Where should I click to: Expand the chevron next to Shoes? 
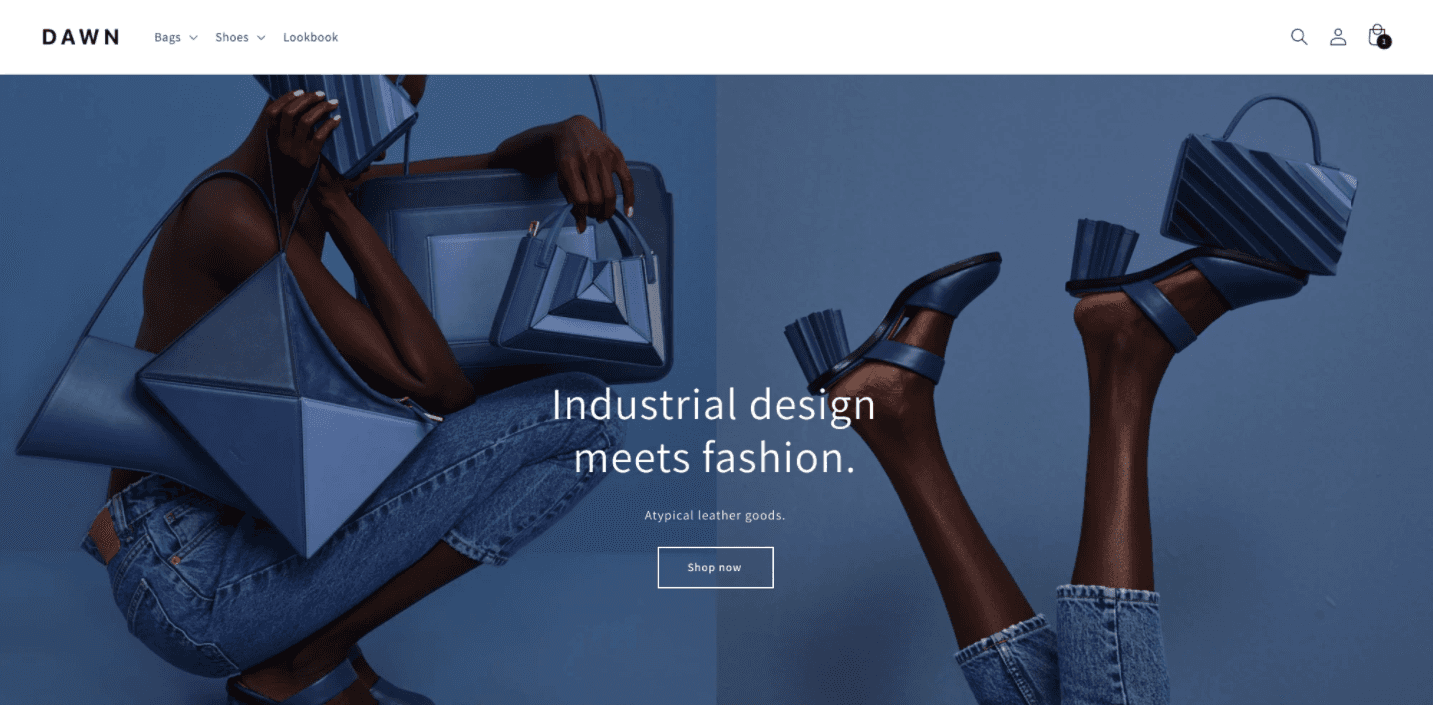point(261,38)
